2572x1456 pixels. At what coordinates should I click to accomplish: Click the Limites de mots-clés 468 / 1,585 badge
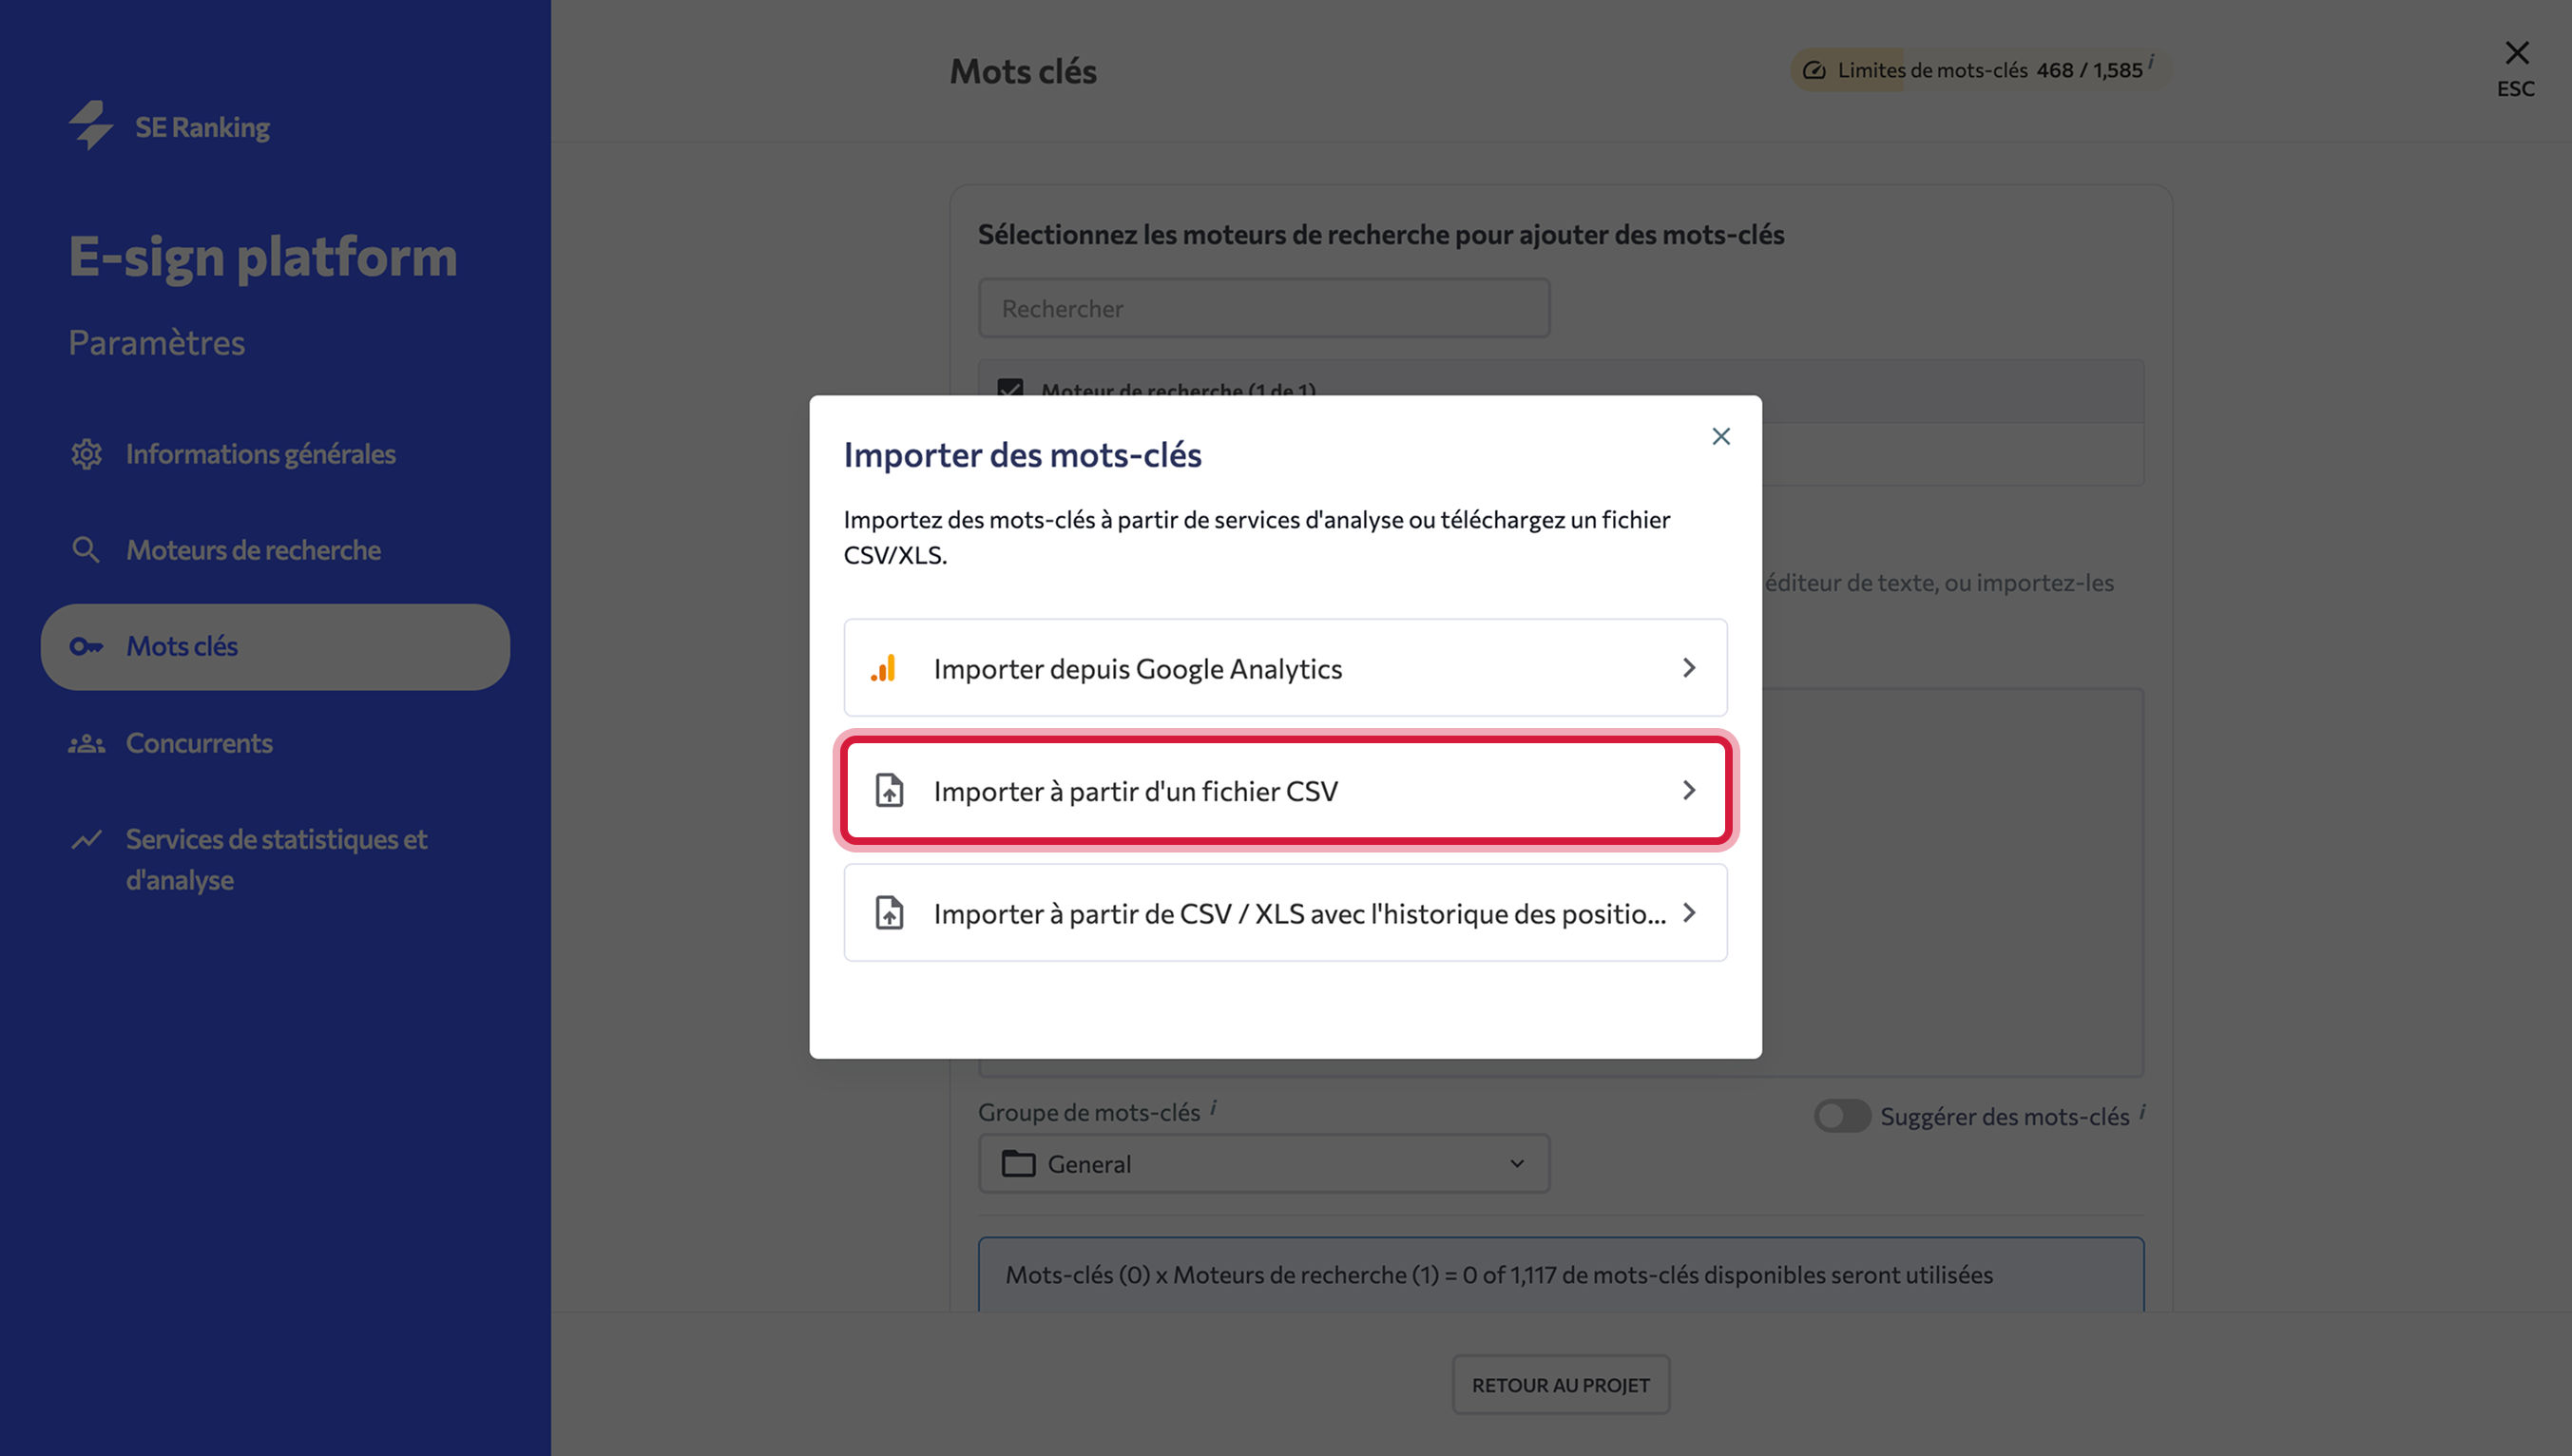pyautogui.click(x=1980, y=70)
